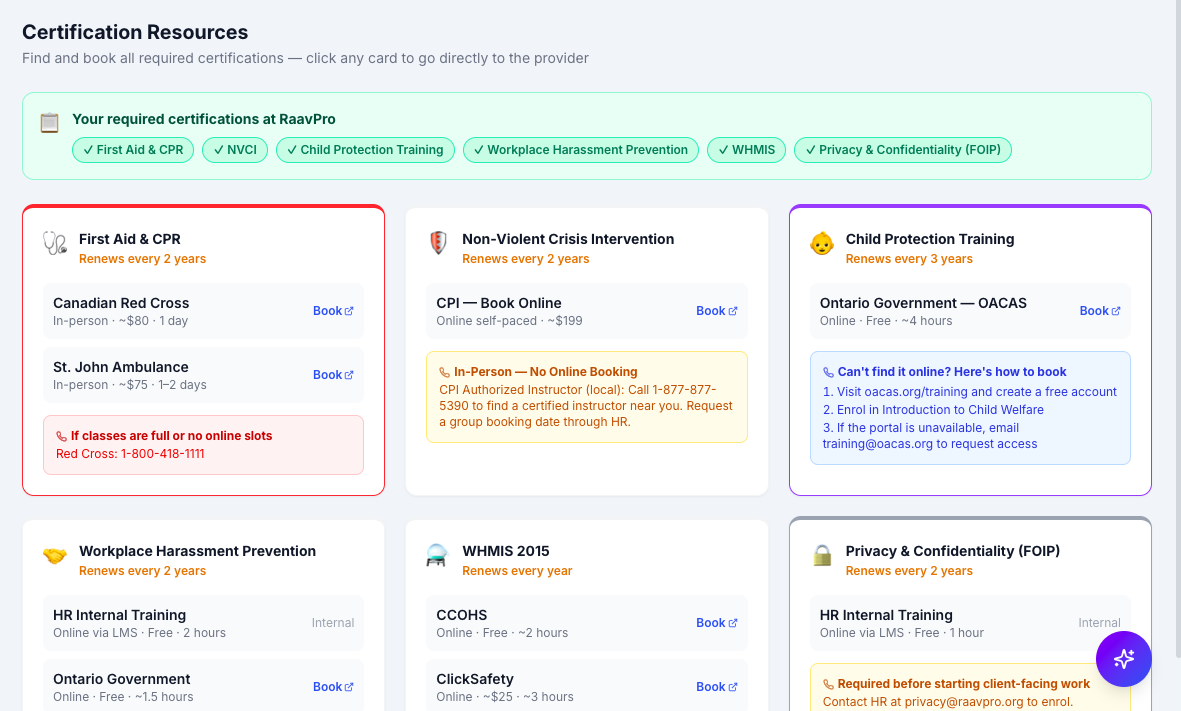
Task: Click 'In-person · ~$80 · 1 day' details
Action: [x=121, y=321]
